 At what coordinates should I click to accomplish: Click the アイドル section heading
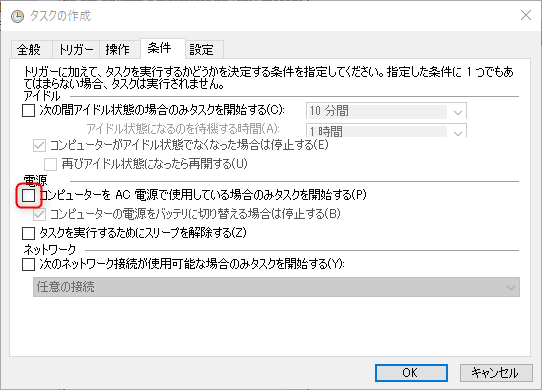coord(42,96)
